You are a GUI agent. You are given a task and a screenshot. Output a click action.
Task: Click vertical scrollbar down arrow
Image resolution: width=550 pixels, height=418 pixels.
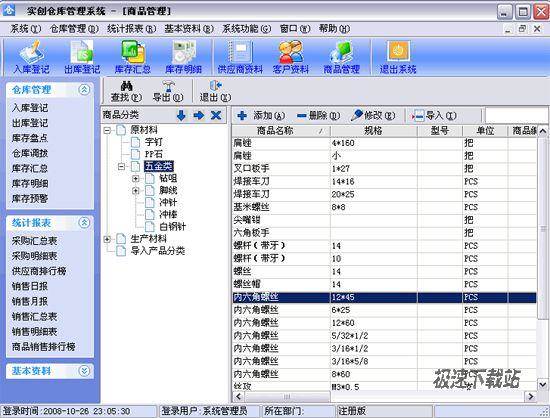pyautogui.click(x=543, y=384)
